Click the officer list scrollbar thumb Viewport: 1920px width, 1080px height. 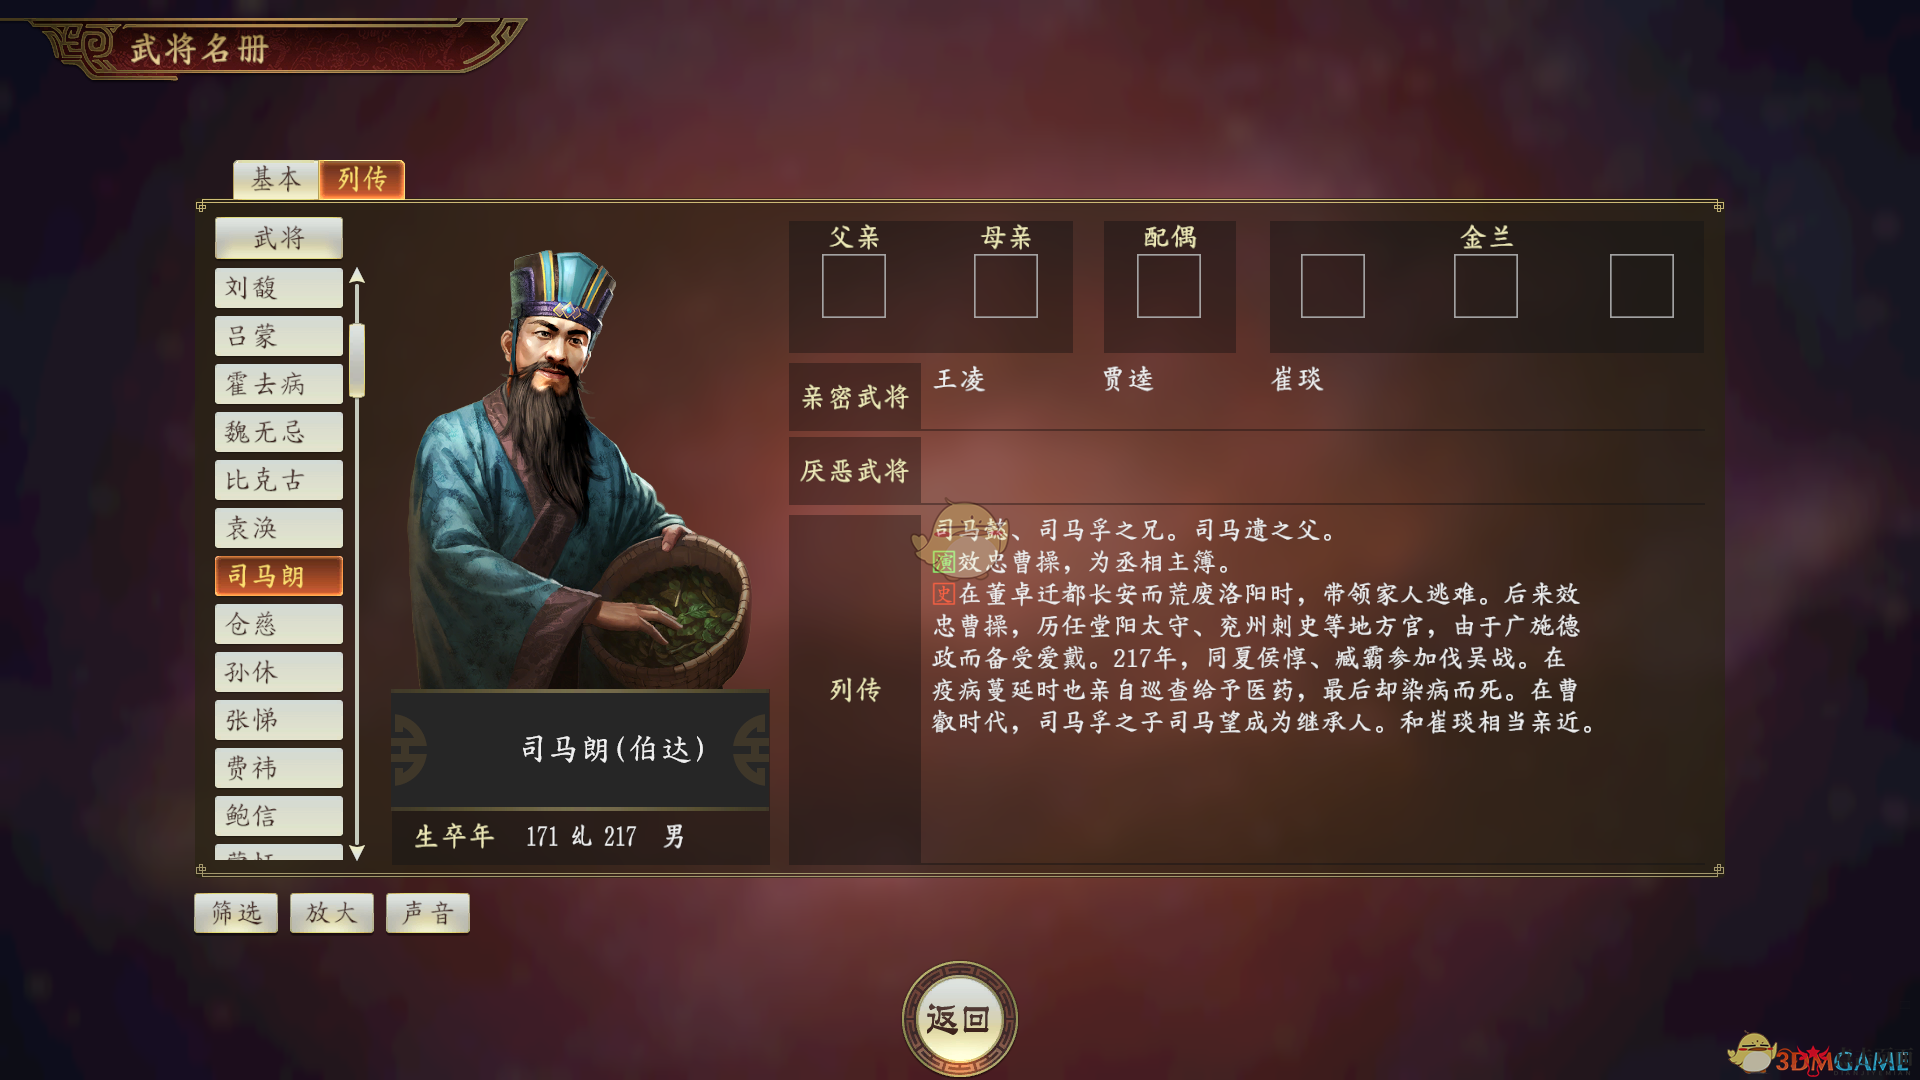(x=357, y=360)
